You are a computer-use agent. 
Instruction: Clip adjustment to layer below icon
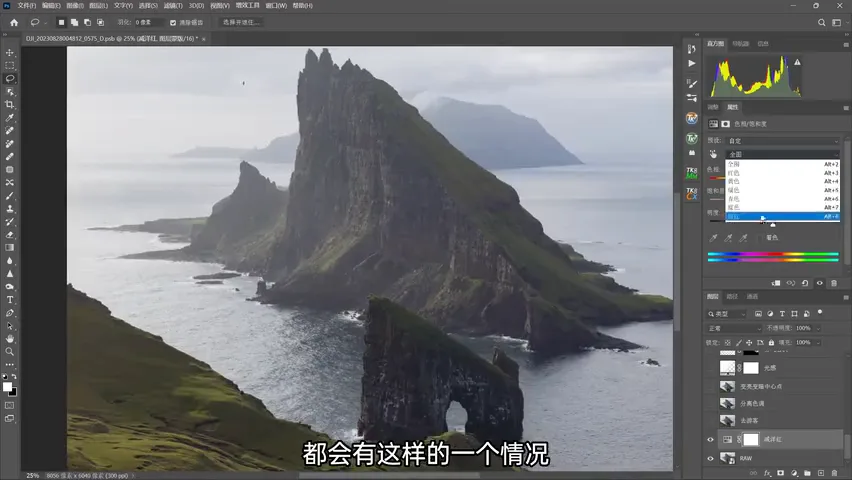[x=776, y=283]
